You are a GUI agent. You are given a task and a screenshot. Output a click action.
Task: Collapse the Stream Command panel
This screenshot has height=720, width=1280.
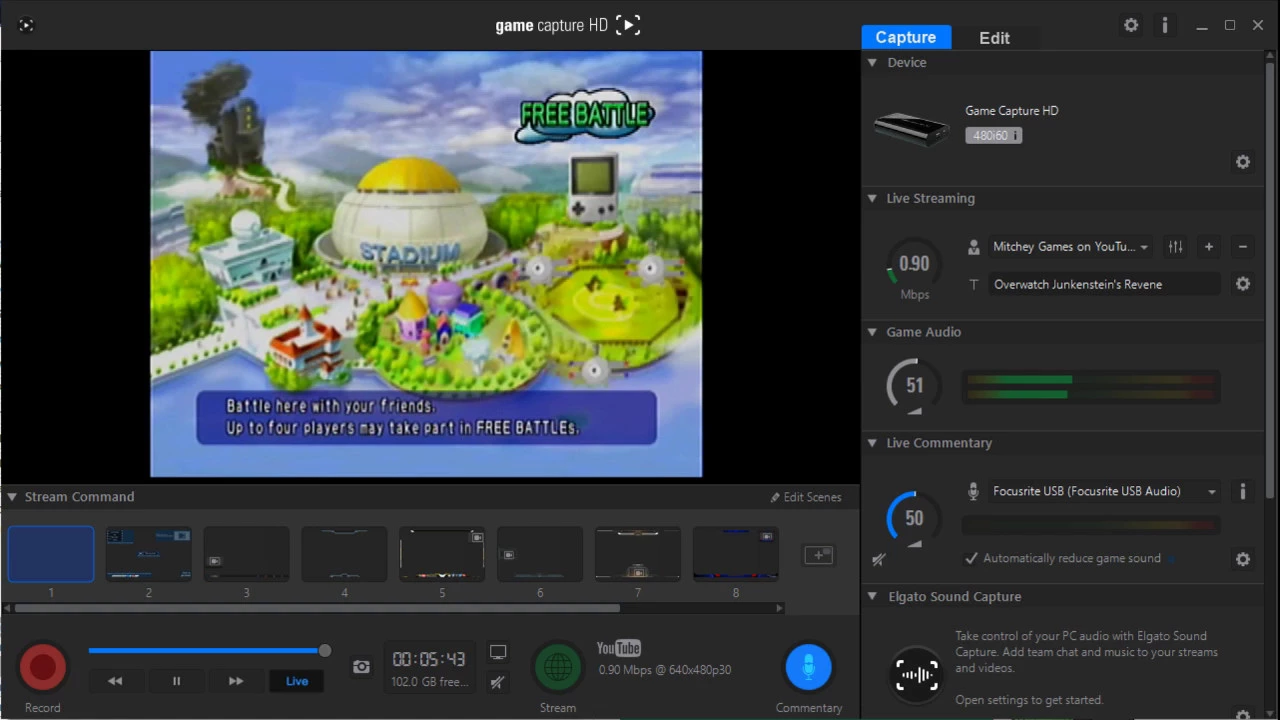[12, 497]
